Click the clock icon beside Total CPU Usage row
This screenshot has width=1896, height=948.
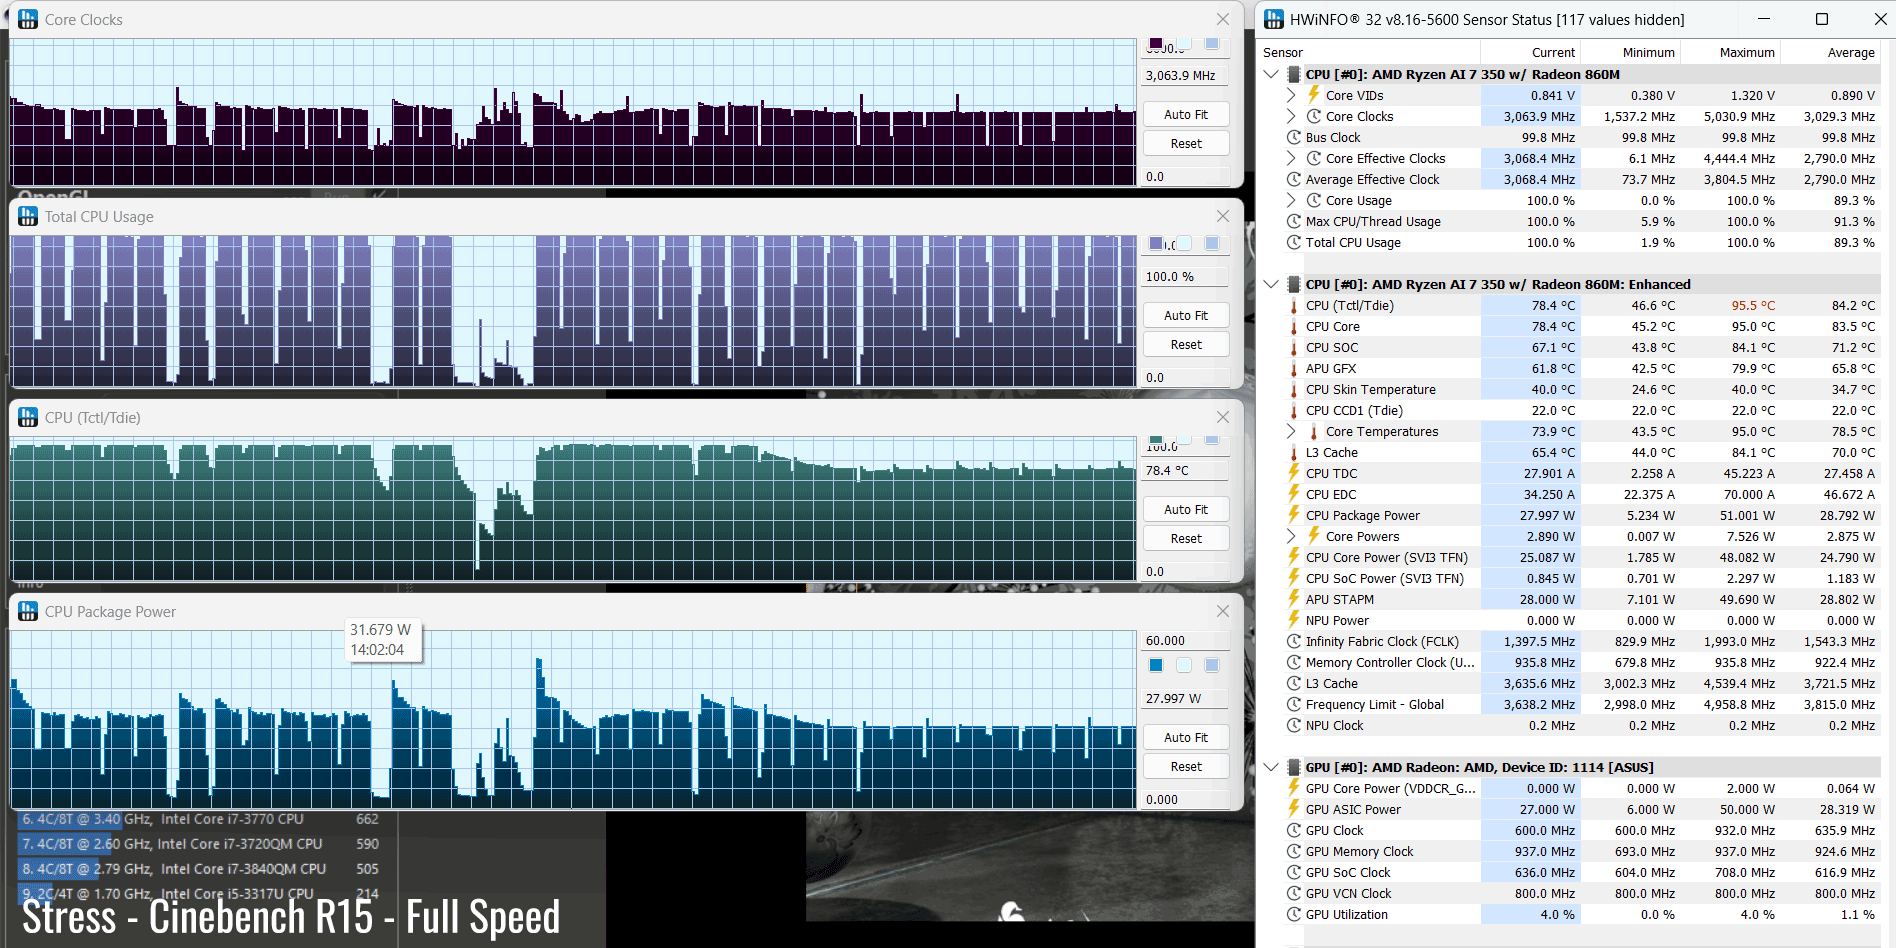(x=1294, y=243)
